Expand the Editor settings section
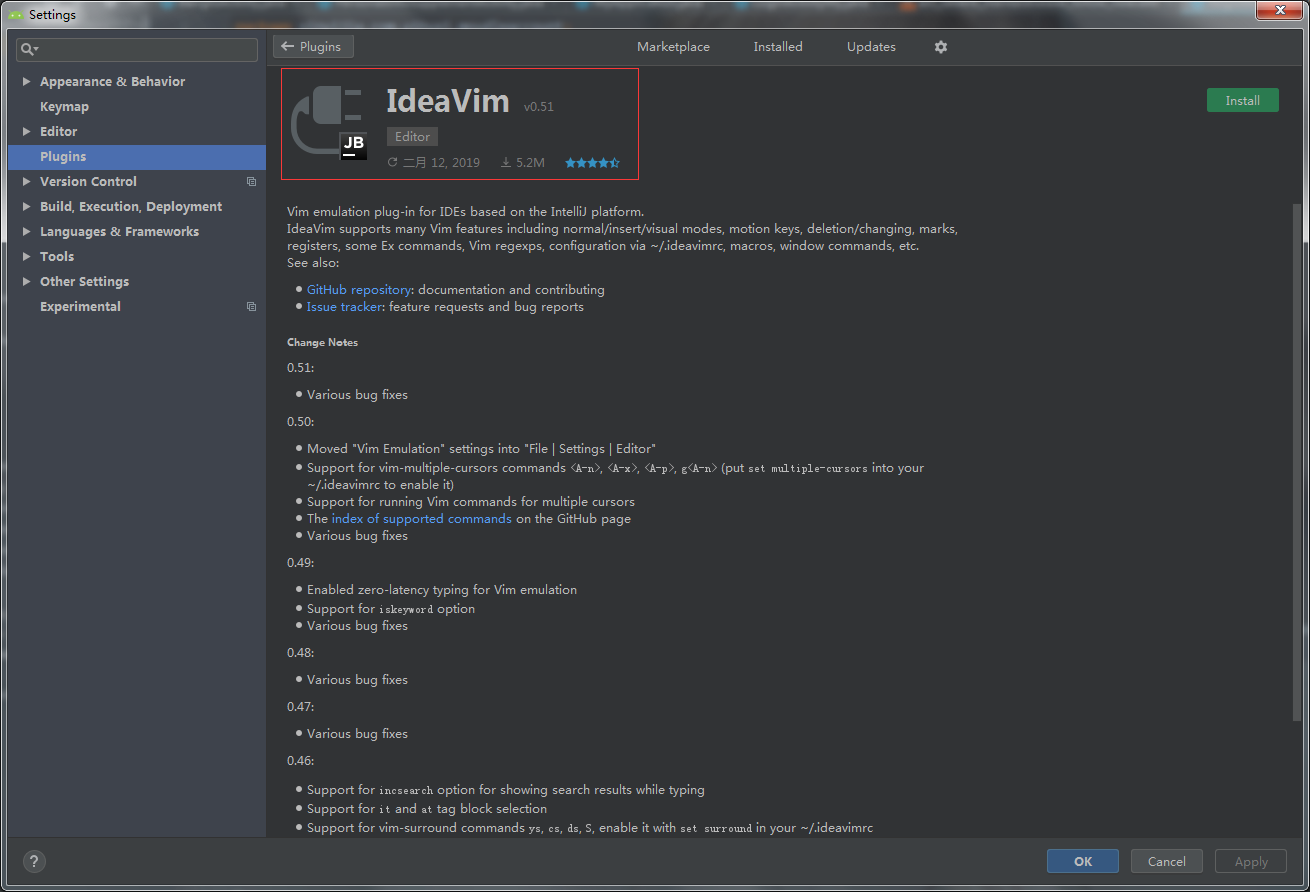 (24, 131)
